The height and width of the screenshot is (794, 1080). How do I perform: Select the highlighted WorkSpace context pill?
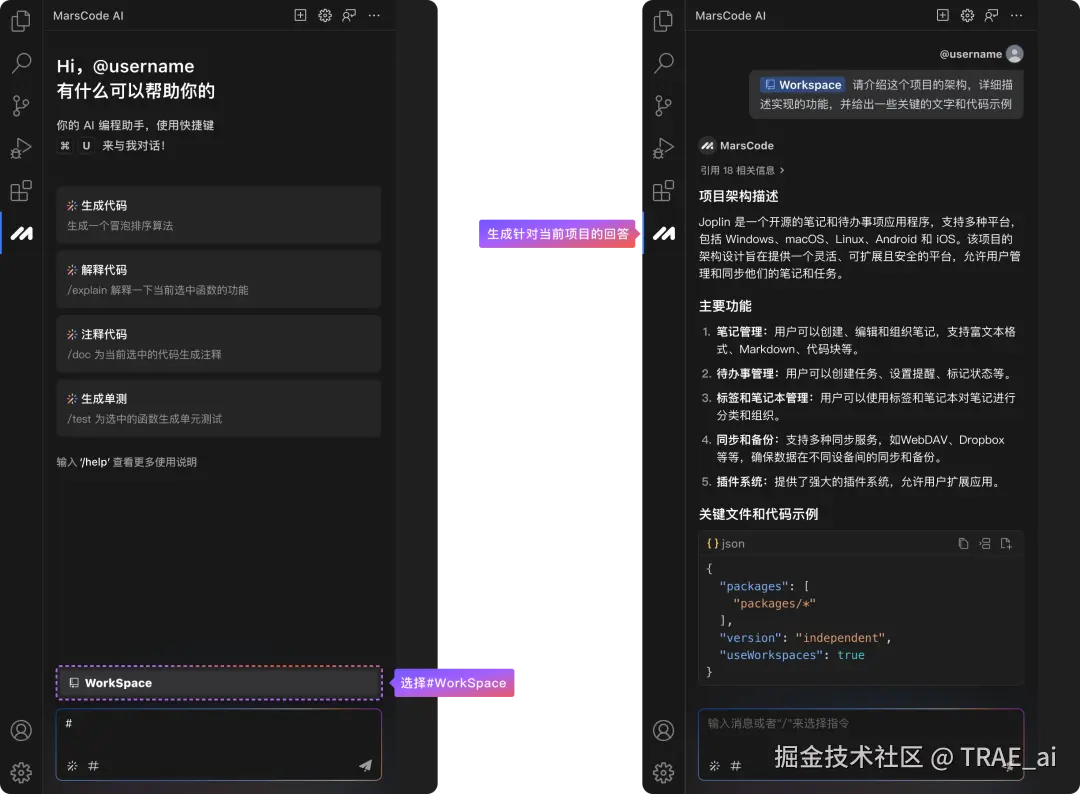(x=219, y=682)
